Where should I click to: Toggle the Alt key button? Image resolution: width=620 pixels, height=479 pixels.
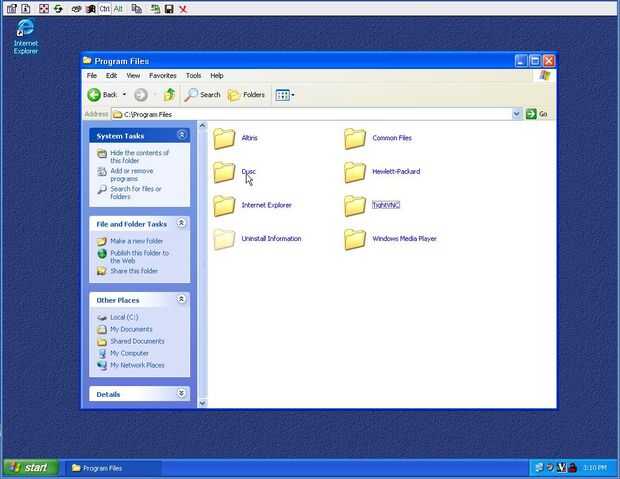click(x=118, y=8)
